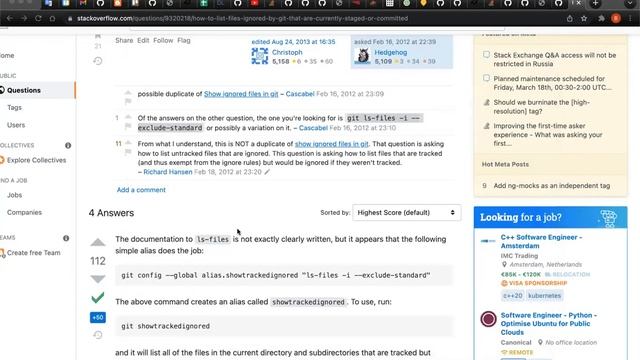The width and height of the screenshot is (640, 360).
Task: Flag Richard Hansen's comment
Action: click(x=128, y=152)
